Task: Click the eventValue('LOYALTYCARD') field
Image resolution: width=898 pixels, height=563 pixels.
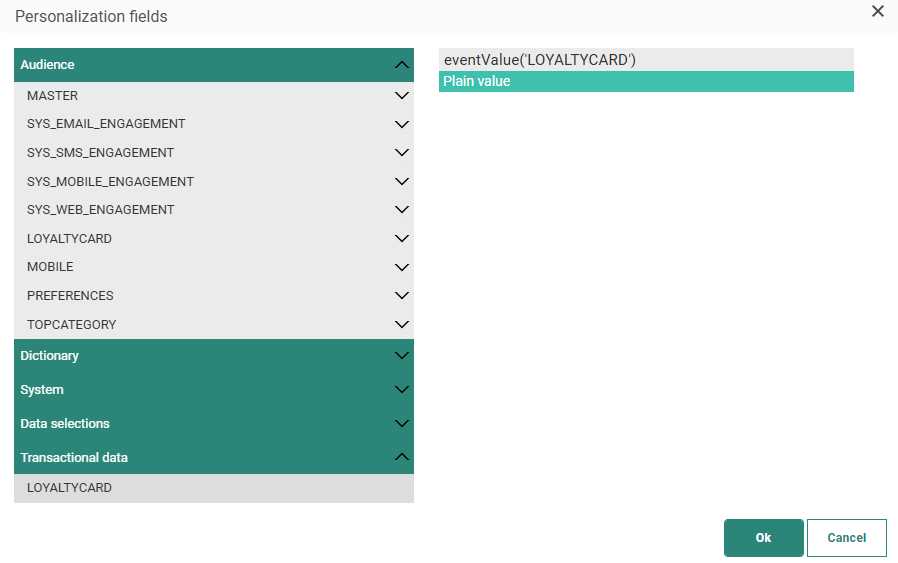Action: click(645, 60)
